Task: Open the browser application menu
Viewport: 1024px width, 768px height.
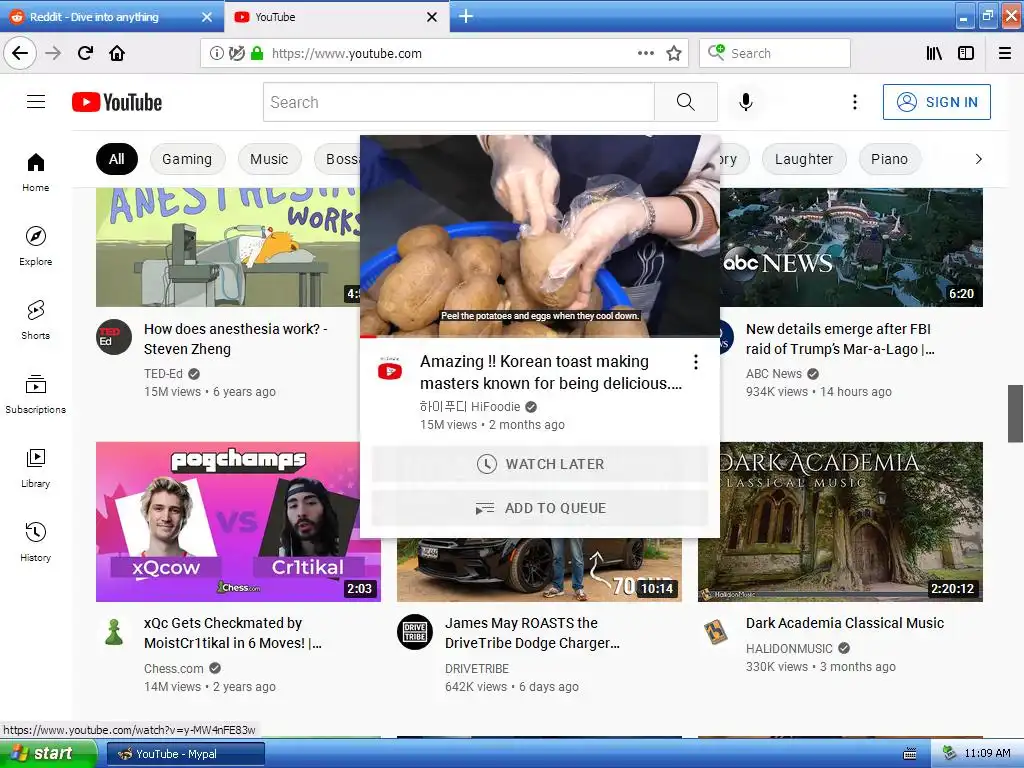Action: (1005, 53)
